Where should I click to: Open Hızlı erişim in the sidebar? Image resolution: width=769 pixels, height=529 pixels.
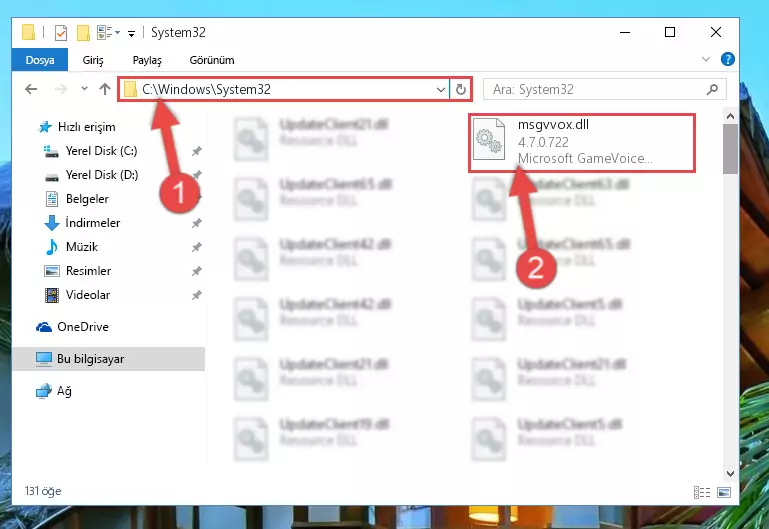pyautogui.click(x=77, y=127)
